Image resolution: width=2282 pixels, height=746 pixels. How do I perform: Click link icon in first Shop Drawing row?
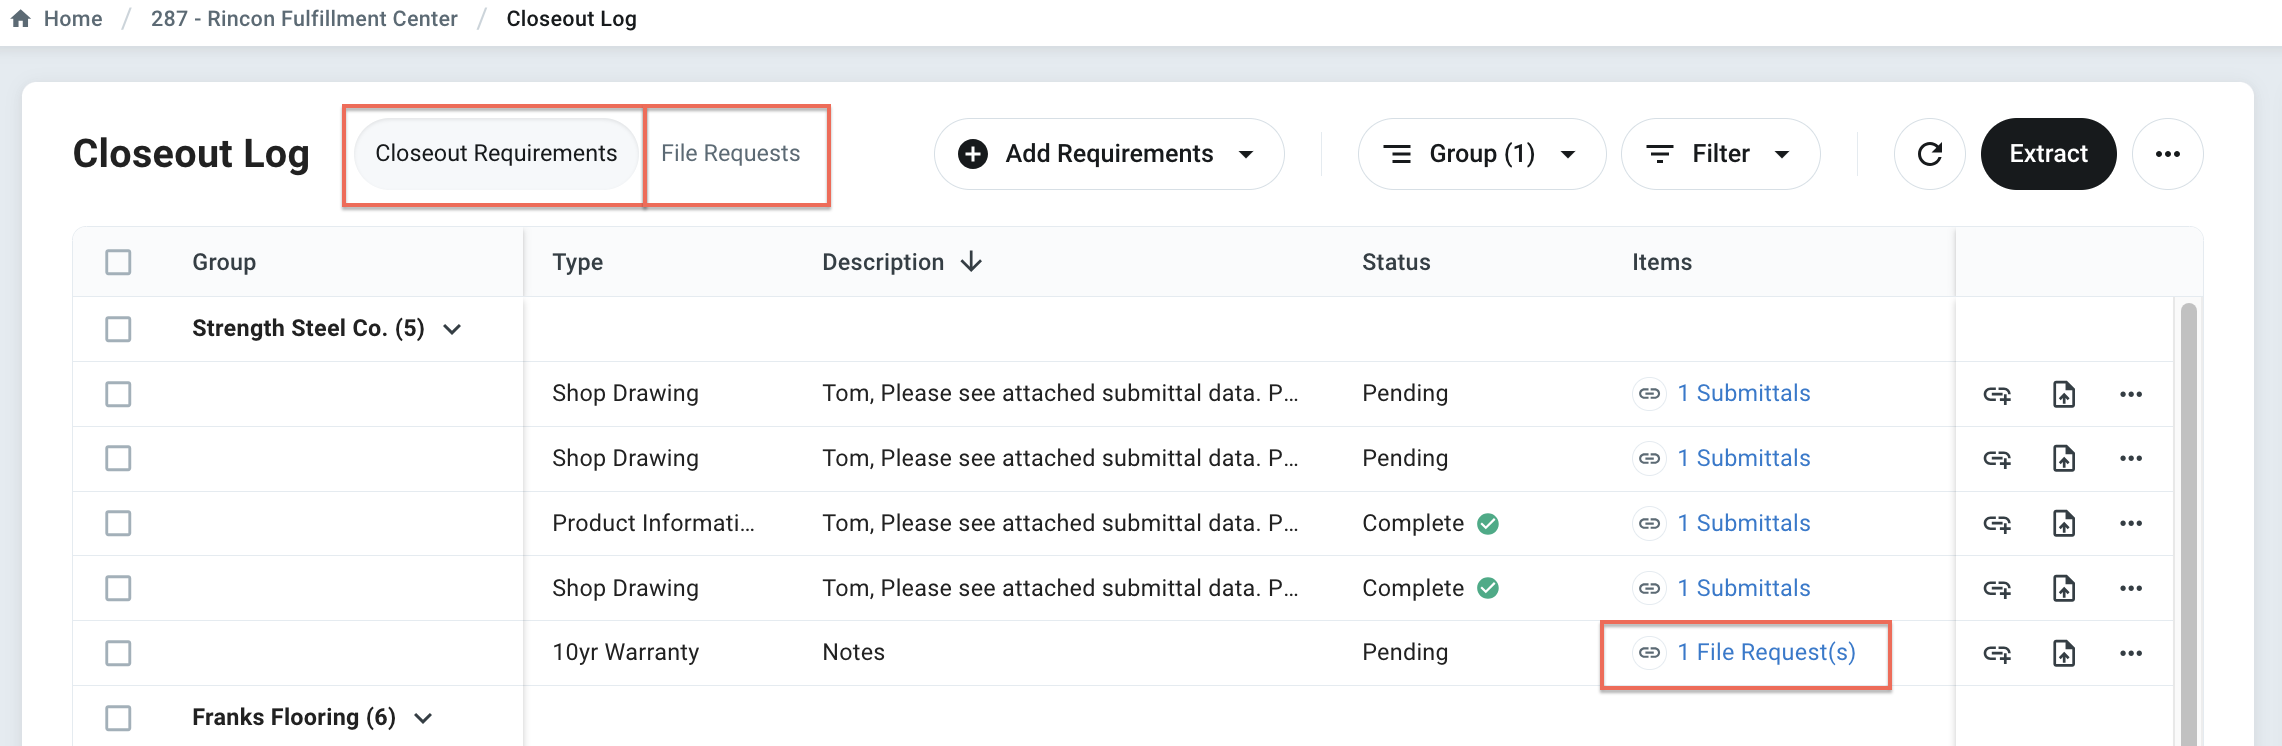click(1997, 395)
